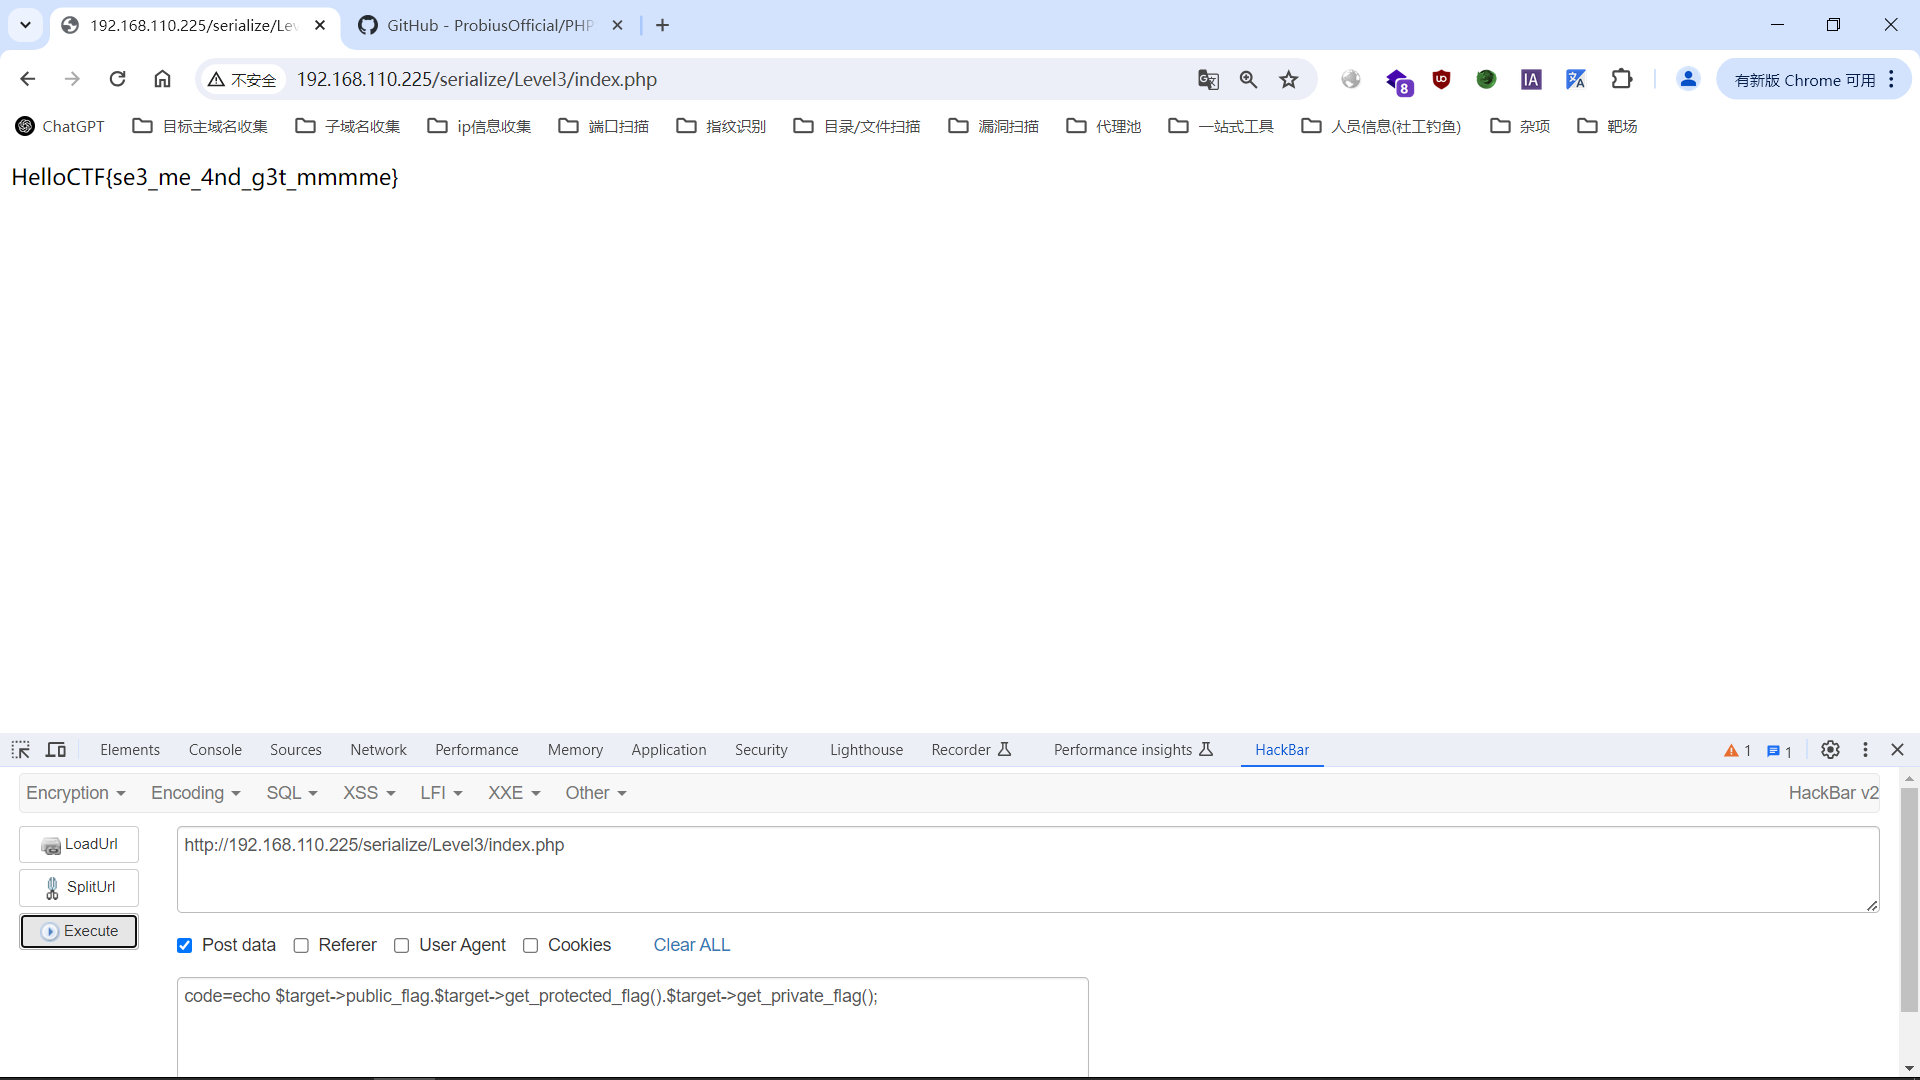Click the DevTools vertical scrollbar thumb
The image size is (1920, 1080).
coord(1909,900)
